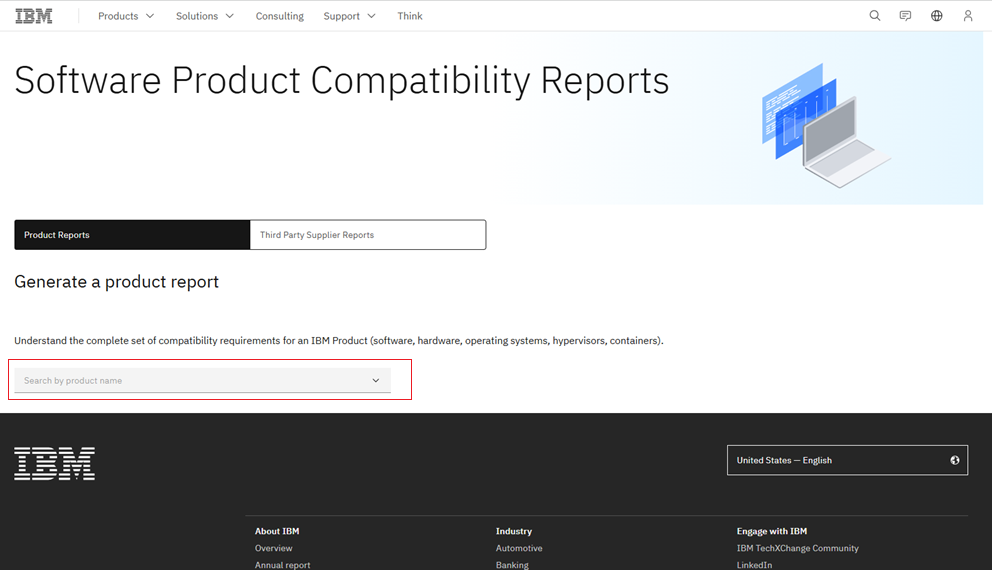The width and height of the screenshot is (992, 570).
Task: Open the Overview footer link
Action: coord(273,548)
